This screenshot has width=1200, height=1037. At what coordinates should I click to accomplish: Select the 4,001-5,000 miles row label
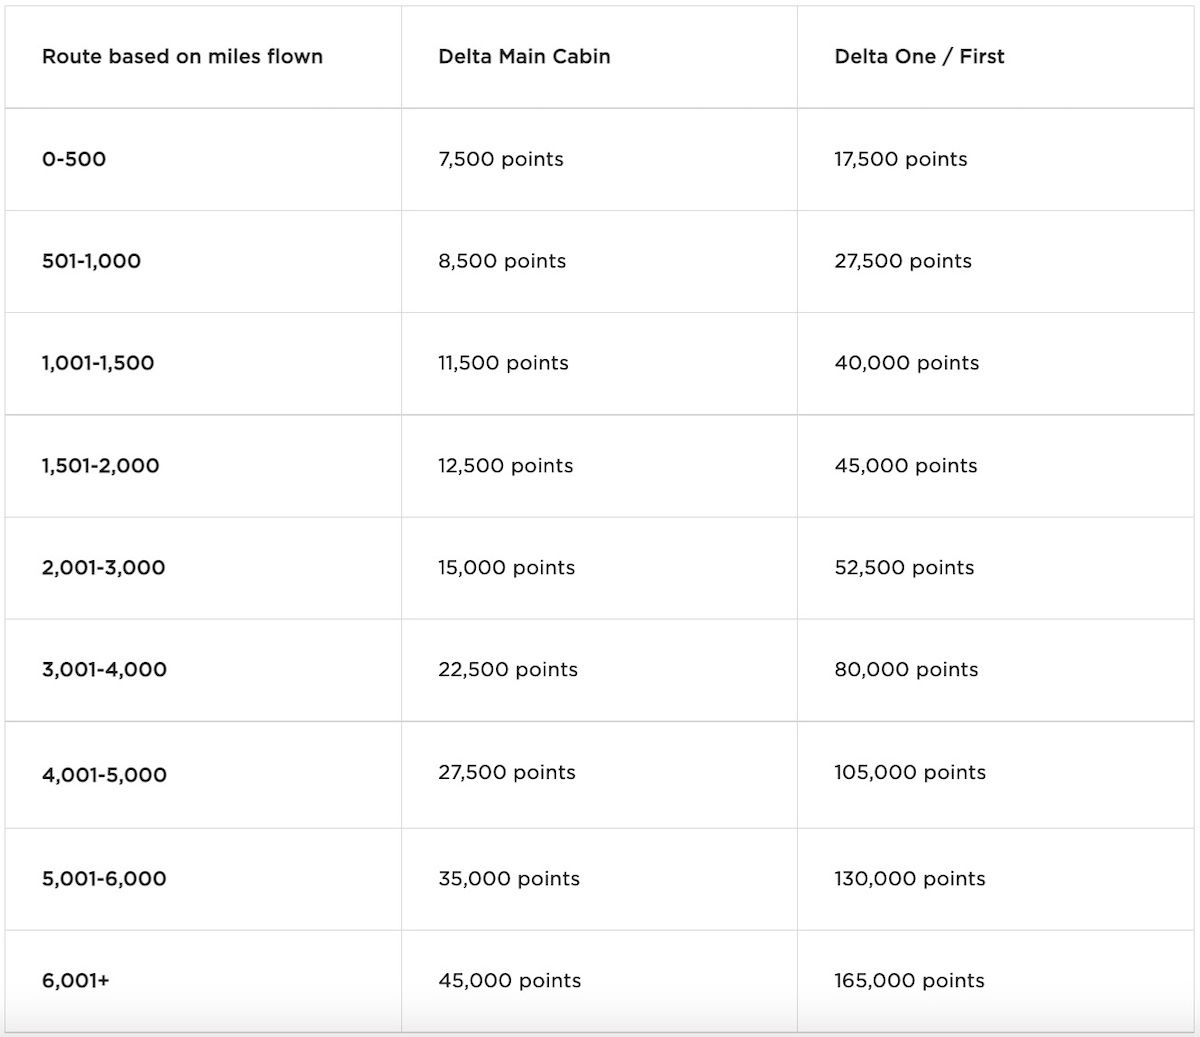point(104,775)
